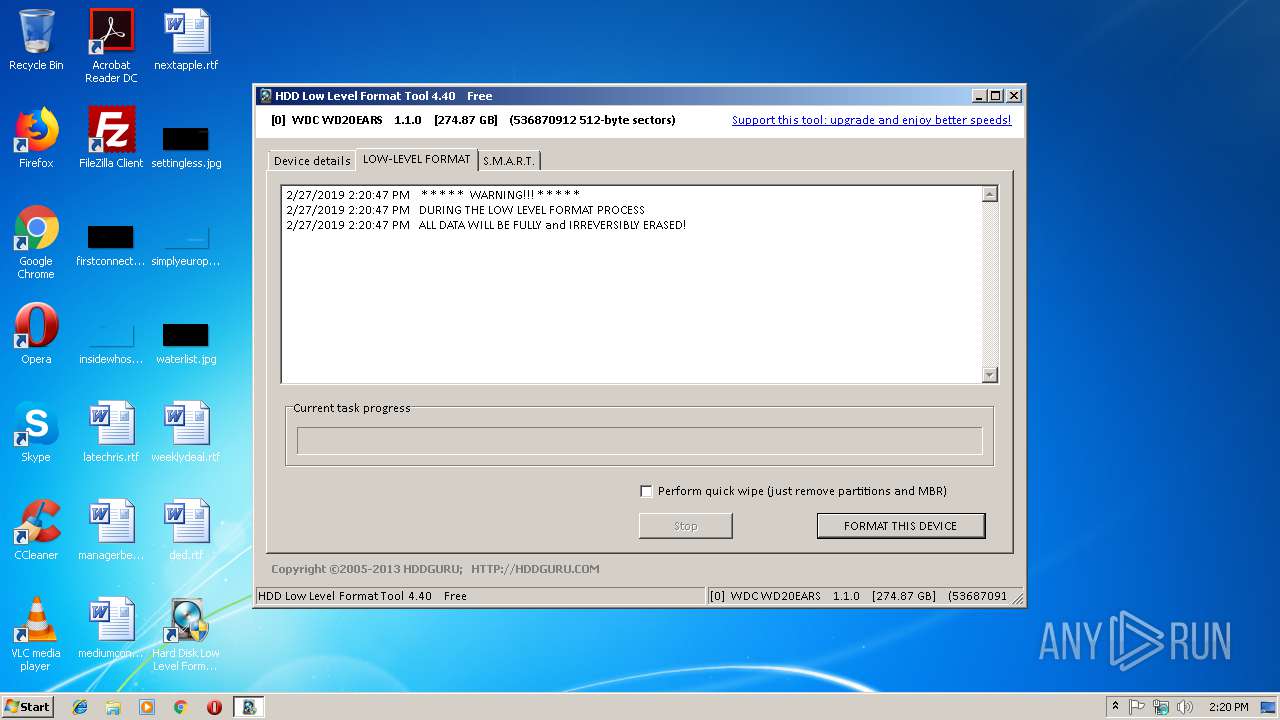Select the insidewhos file icon
This screenshot has height=720, width=1280.
[111, 343]
